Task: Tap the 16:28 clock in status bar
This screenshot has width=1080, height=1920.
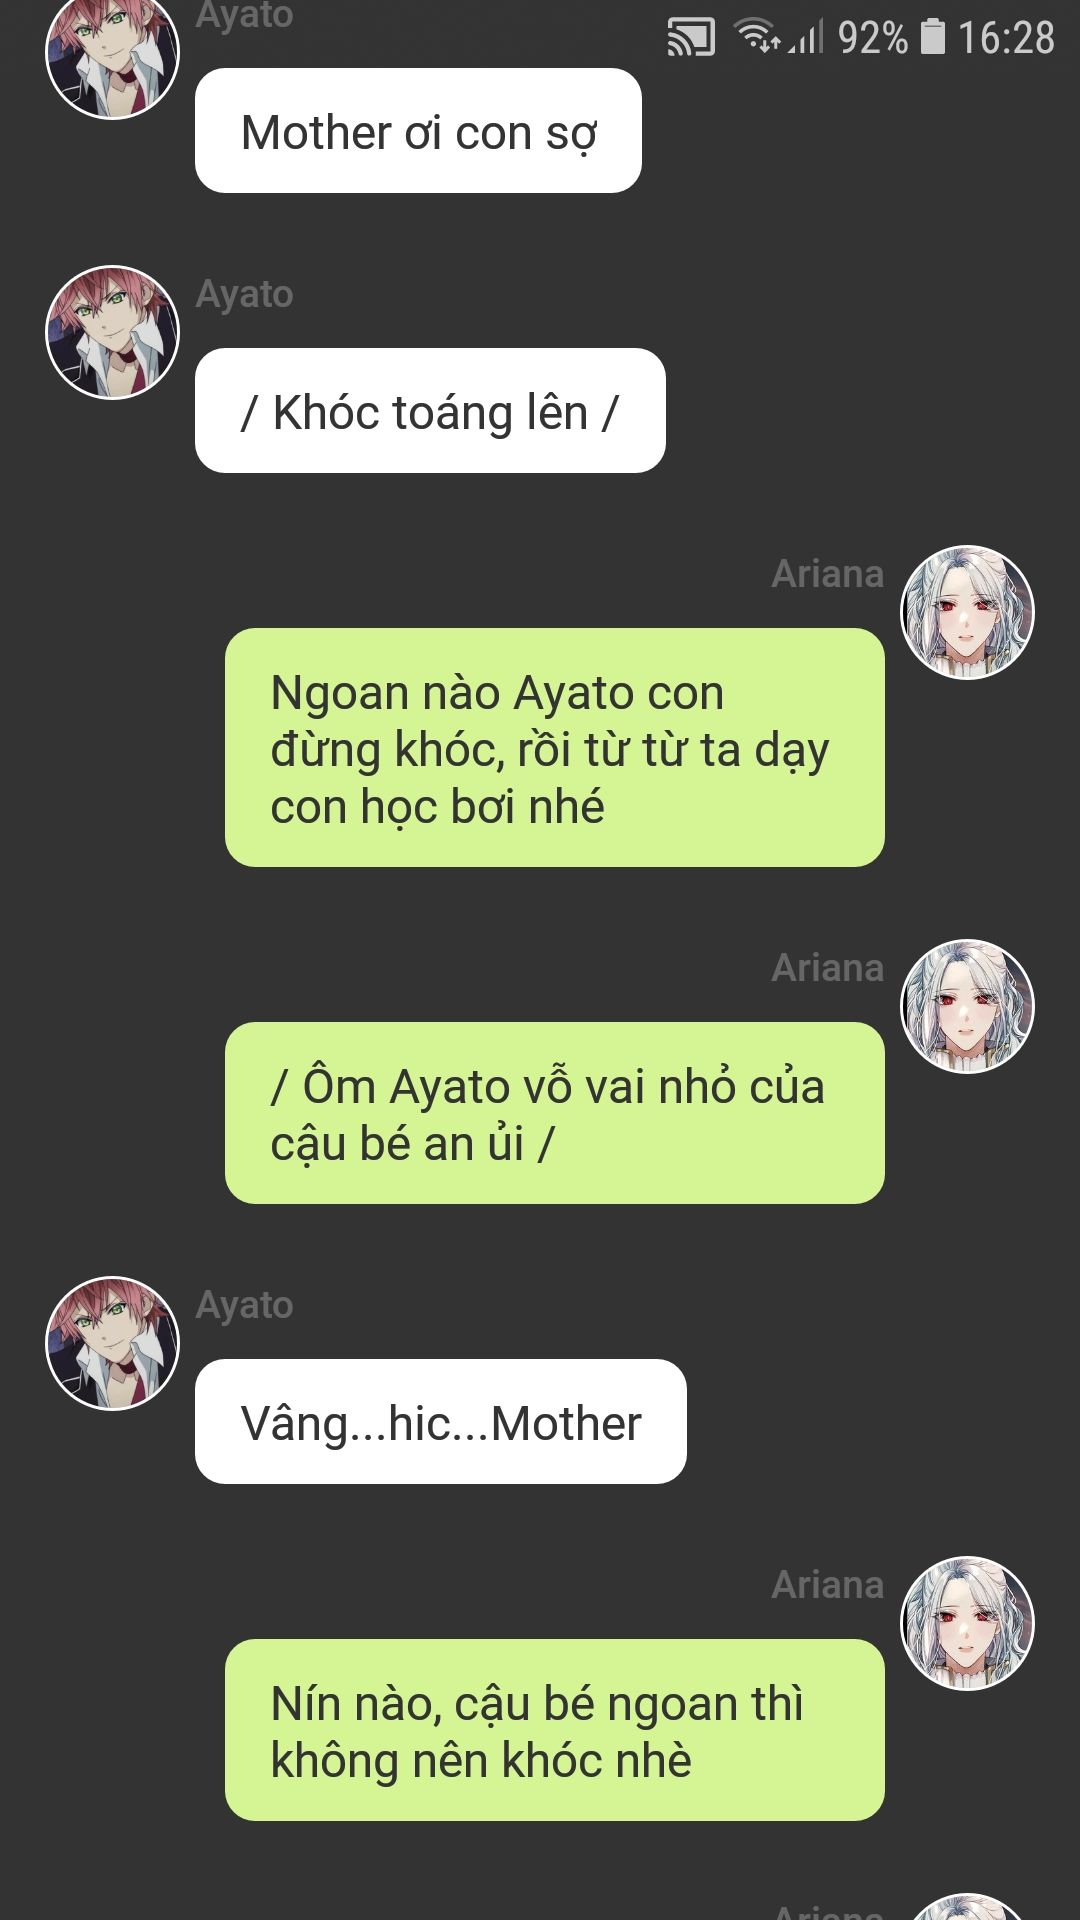Action: click(x=1006, y=38)
